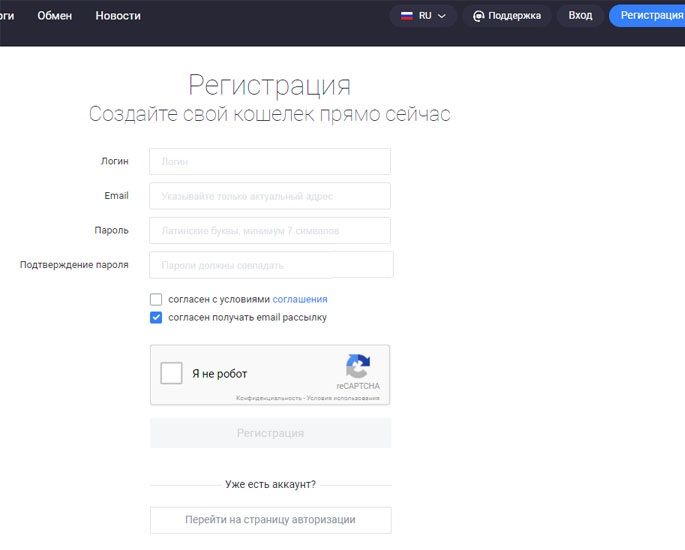The width and height of the screenshot is (685, 550).
Task: Click the Логин field label
Action: tap(115, 161)
